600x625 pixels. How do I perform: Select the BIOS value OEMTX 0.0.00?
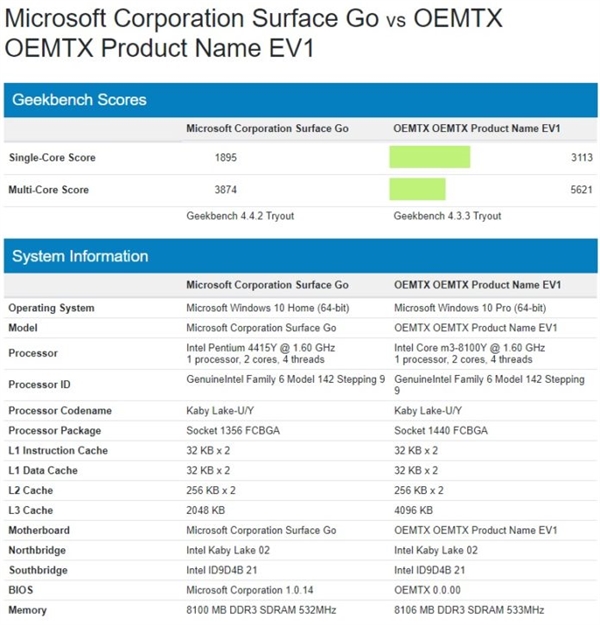(428, 590)
